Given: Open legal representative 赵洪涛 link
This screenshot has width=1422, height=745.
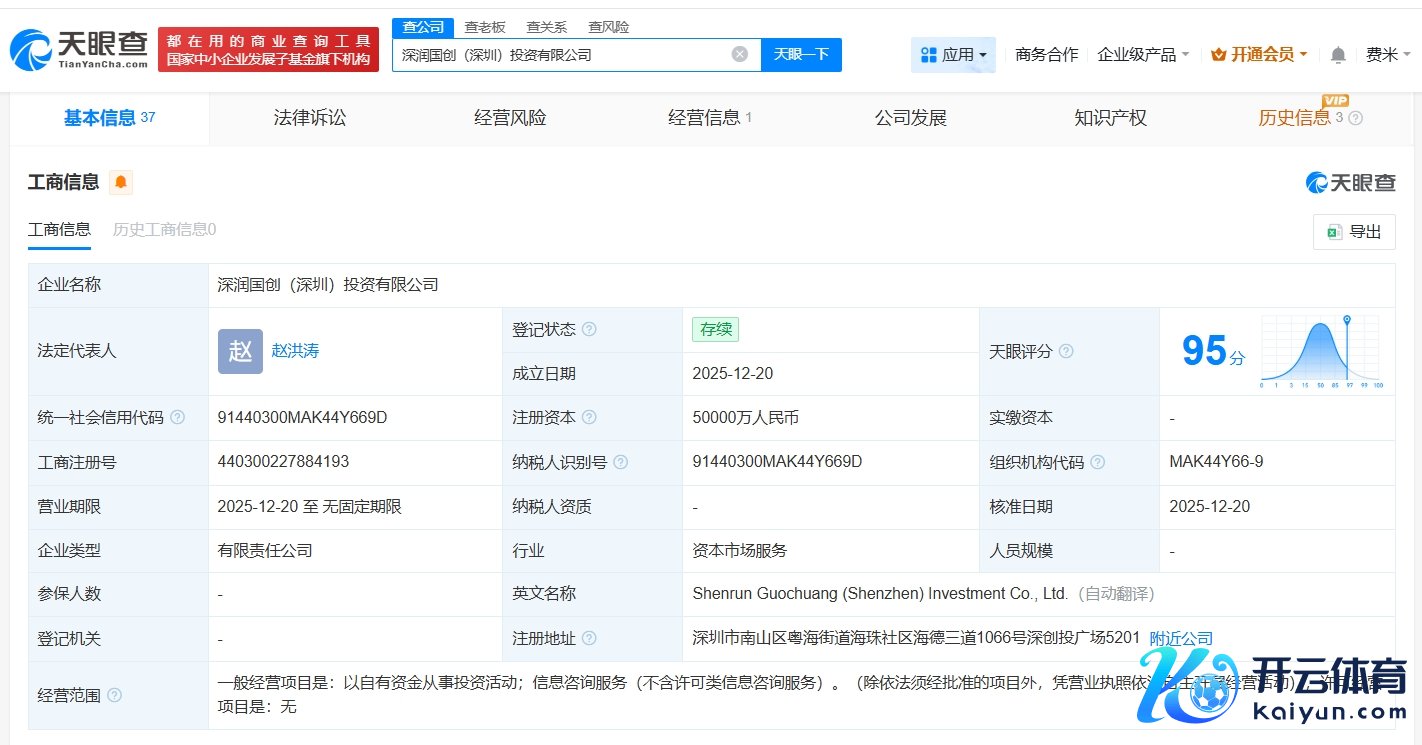Looking at the screenshot, I should pos(295,351).
